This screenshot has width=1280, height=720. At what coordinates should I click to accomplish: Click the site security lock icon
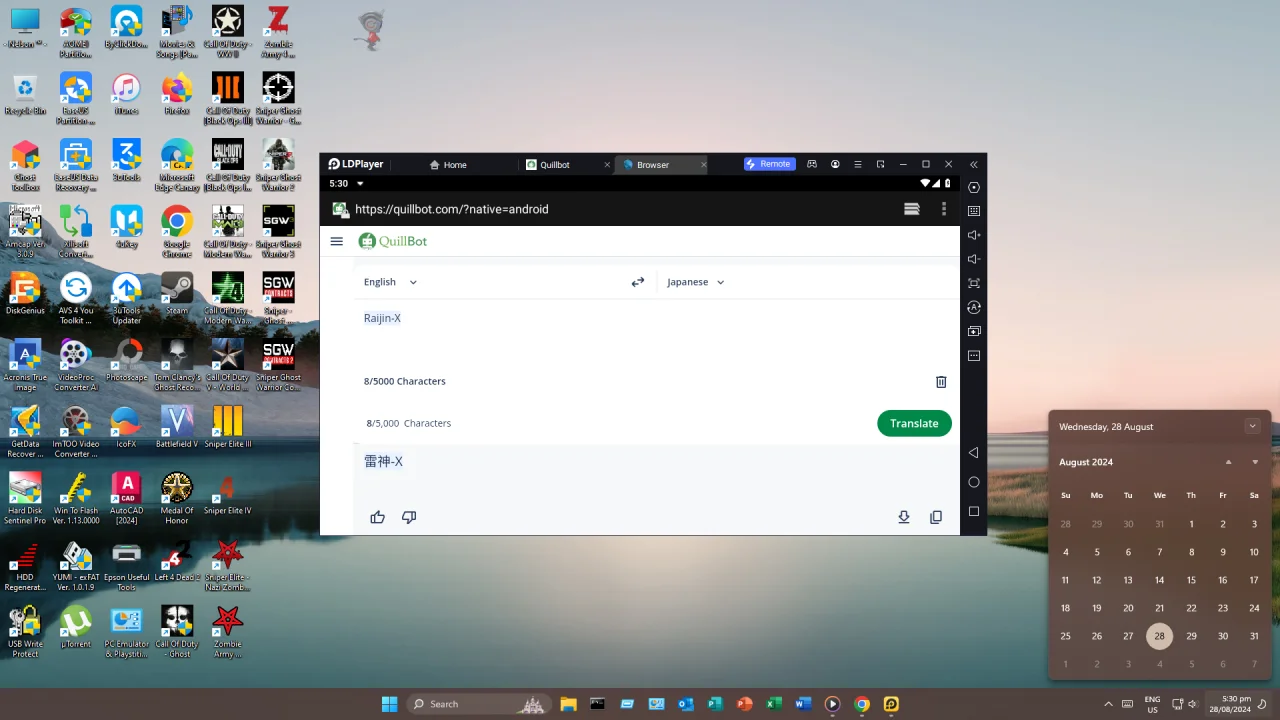340,209
